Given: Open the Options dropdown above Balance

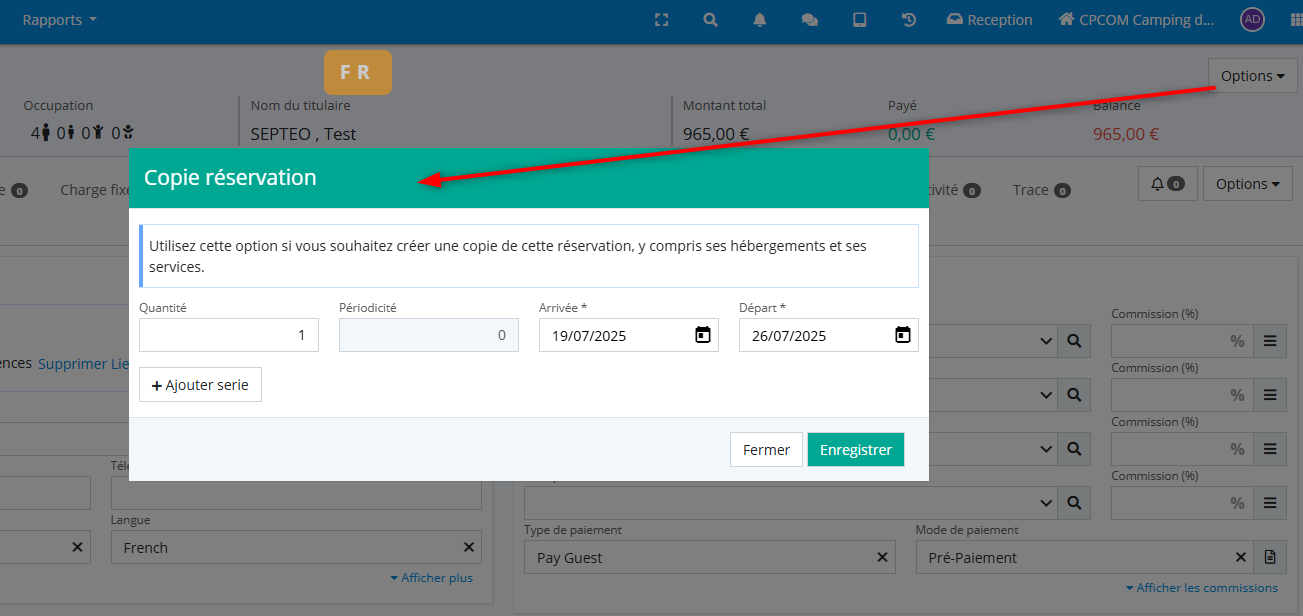Looking at the screenshot, I should pos(1252,76).
